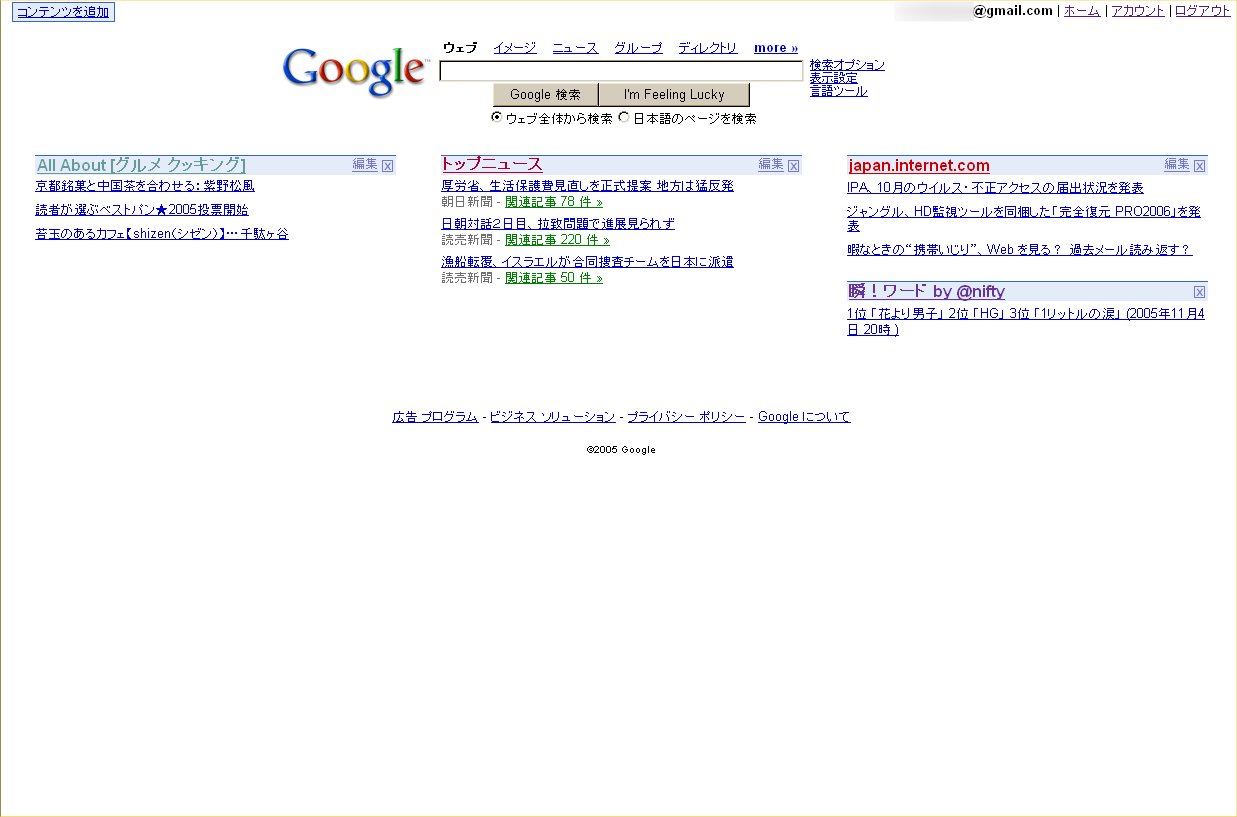Open 関連記事 50 件 related articles
This screenshot has height=817, width=1237.
[554, 278]
